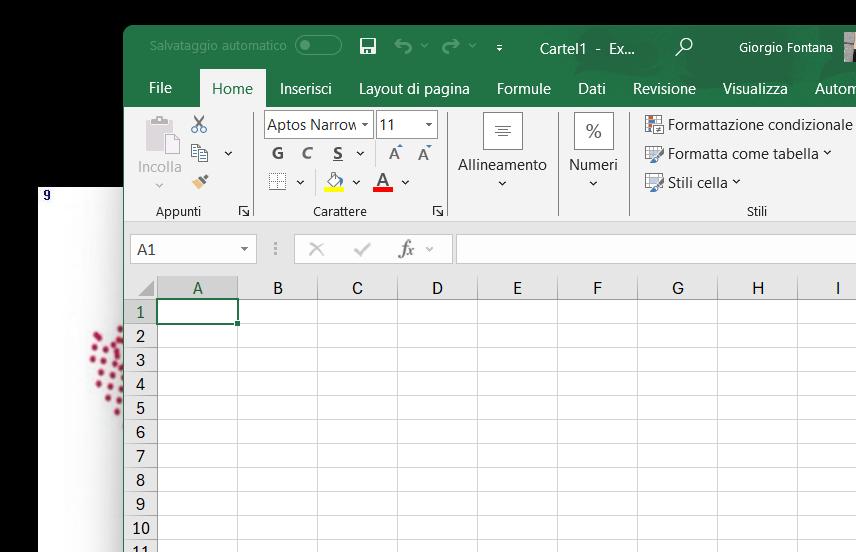This screenshot has height=552, width=856.
Task: Expand the font size 11 dropdown
Action: [x=429, y=125]
